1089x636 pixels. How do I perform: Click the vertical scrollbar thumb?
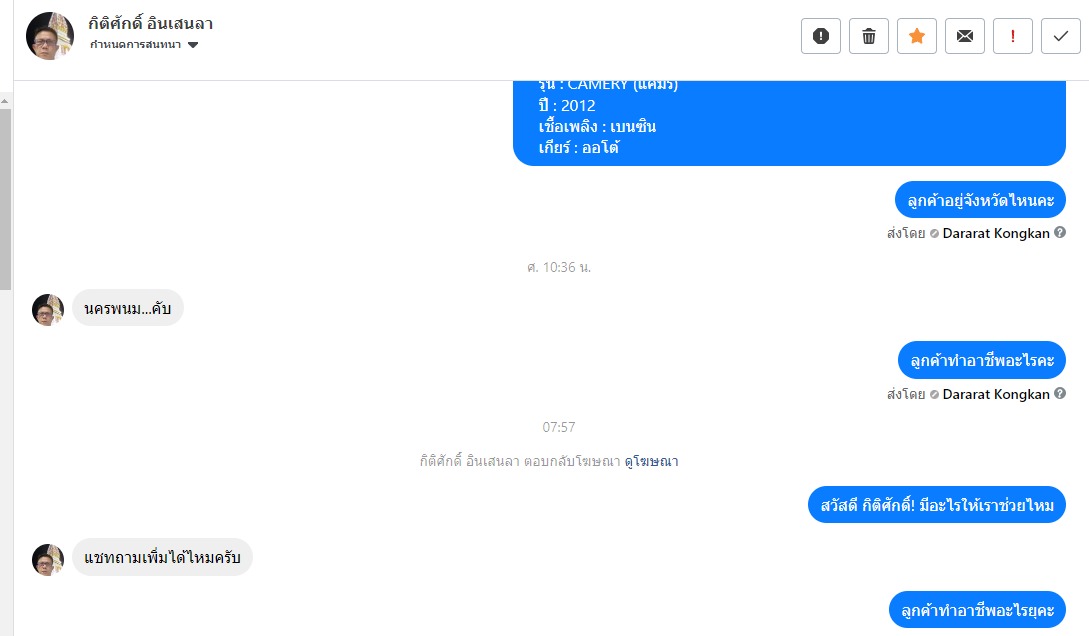point(5,199)
